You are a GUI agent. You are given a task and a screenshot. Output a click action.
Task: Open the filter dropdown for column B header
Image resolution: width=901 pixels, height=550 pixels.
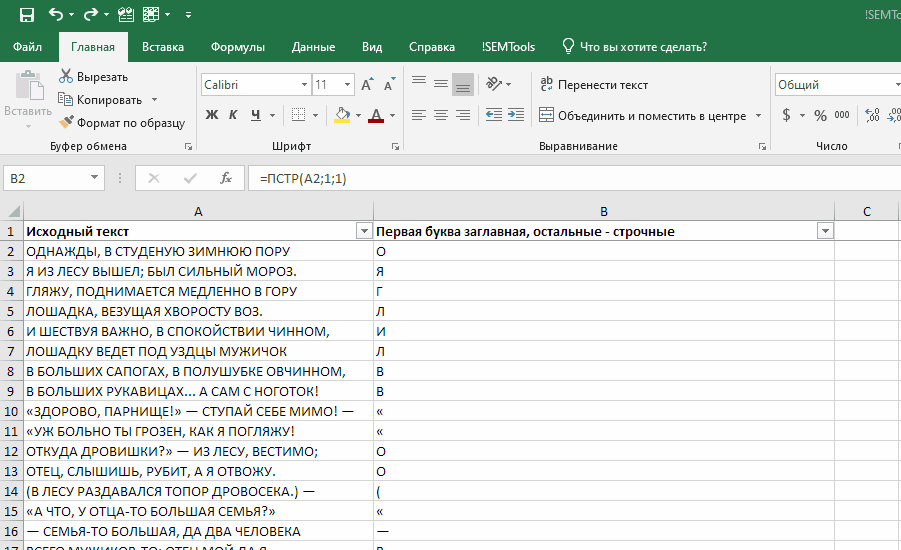coord(825,231)
